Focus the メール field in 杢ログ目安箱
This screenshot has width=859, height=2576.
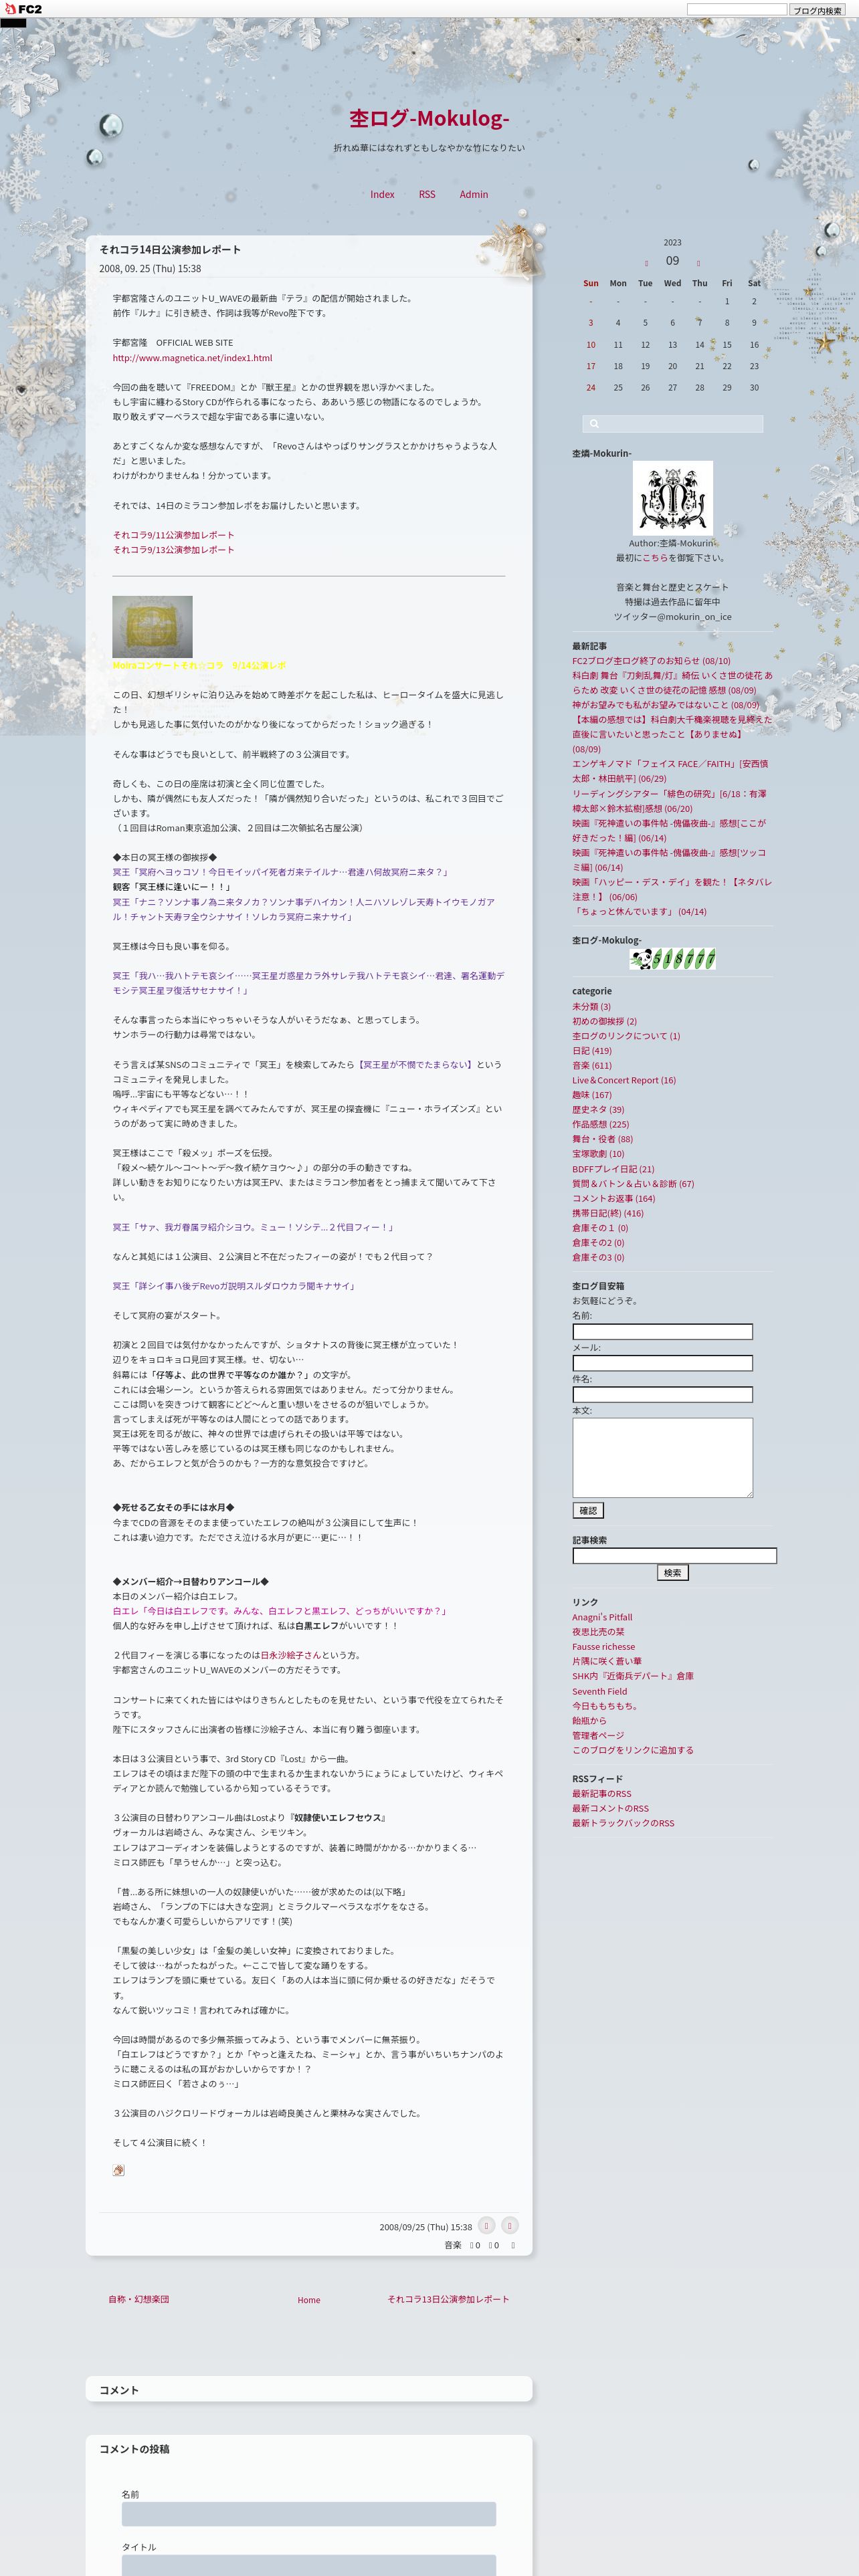pos(662,1363)
